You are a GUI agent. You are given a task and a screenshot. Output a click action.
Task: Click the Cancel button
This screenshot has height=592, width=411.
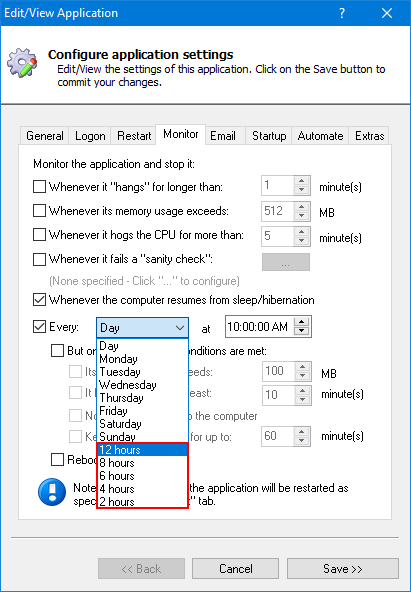(236, 569)
